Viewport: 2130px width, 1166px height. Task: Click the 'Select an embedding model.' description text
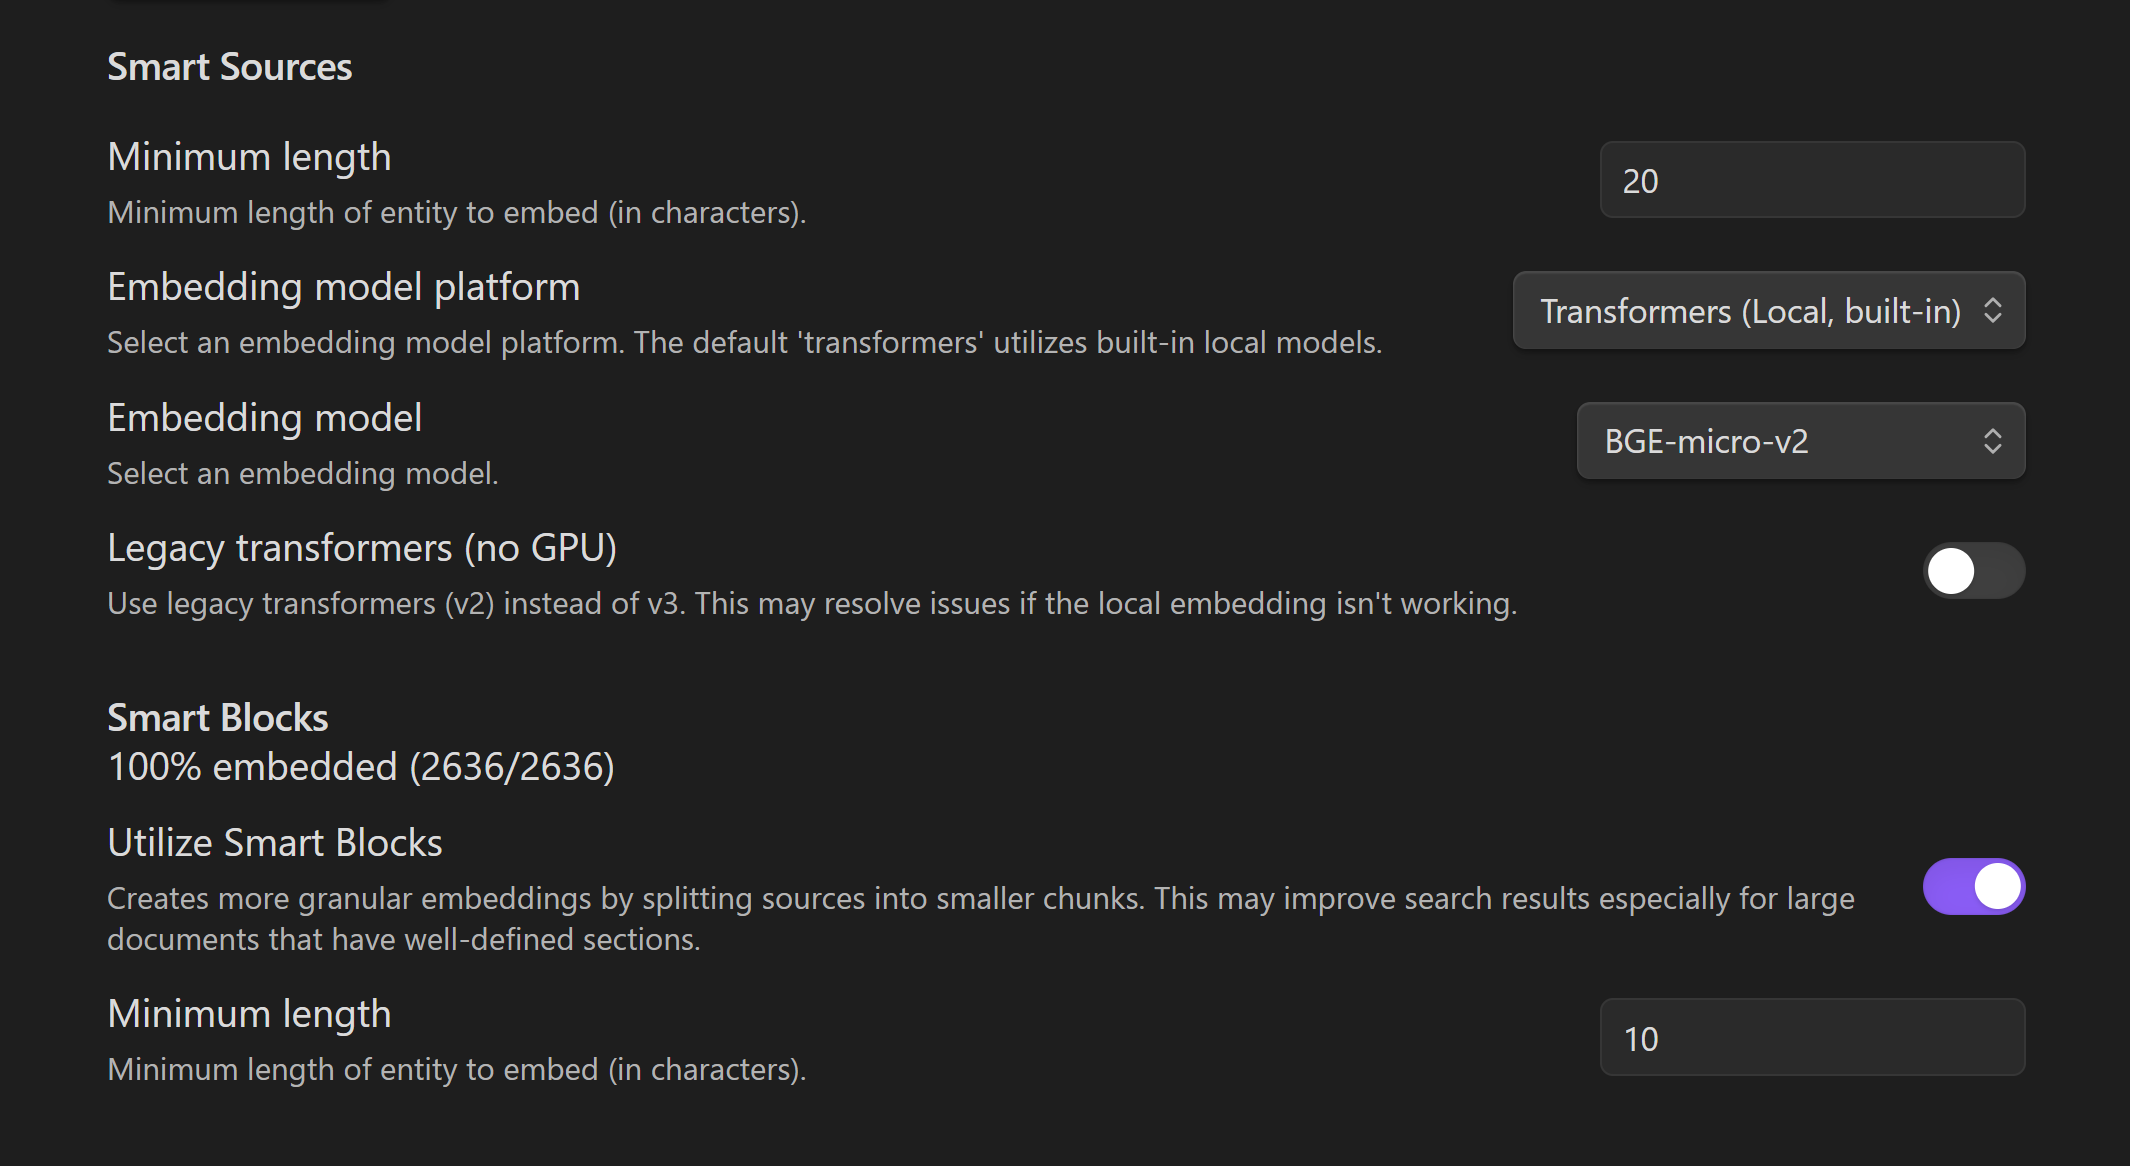pos(303,473)
